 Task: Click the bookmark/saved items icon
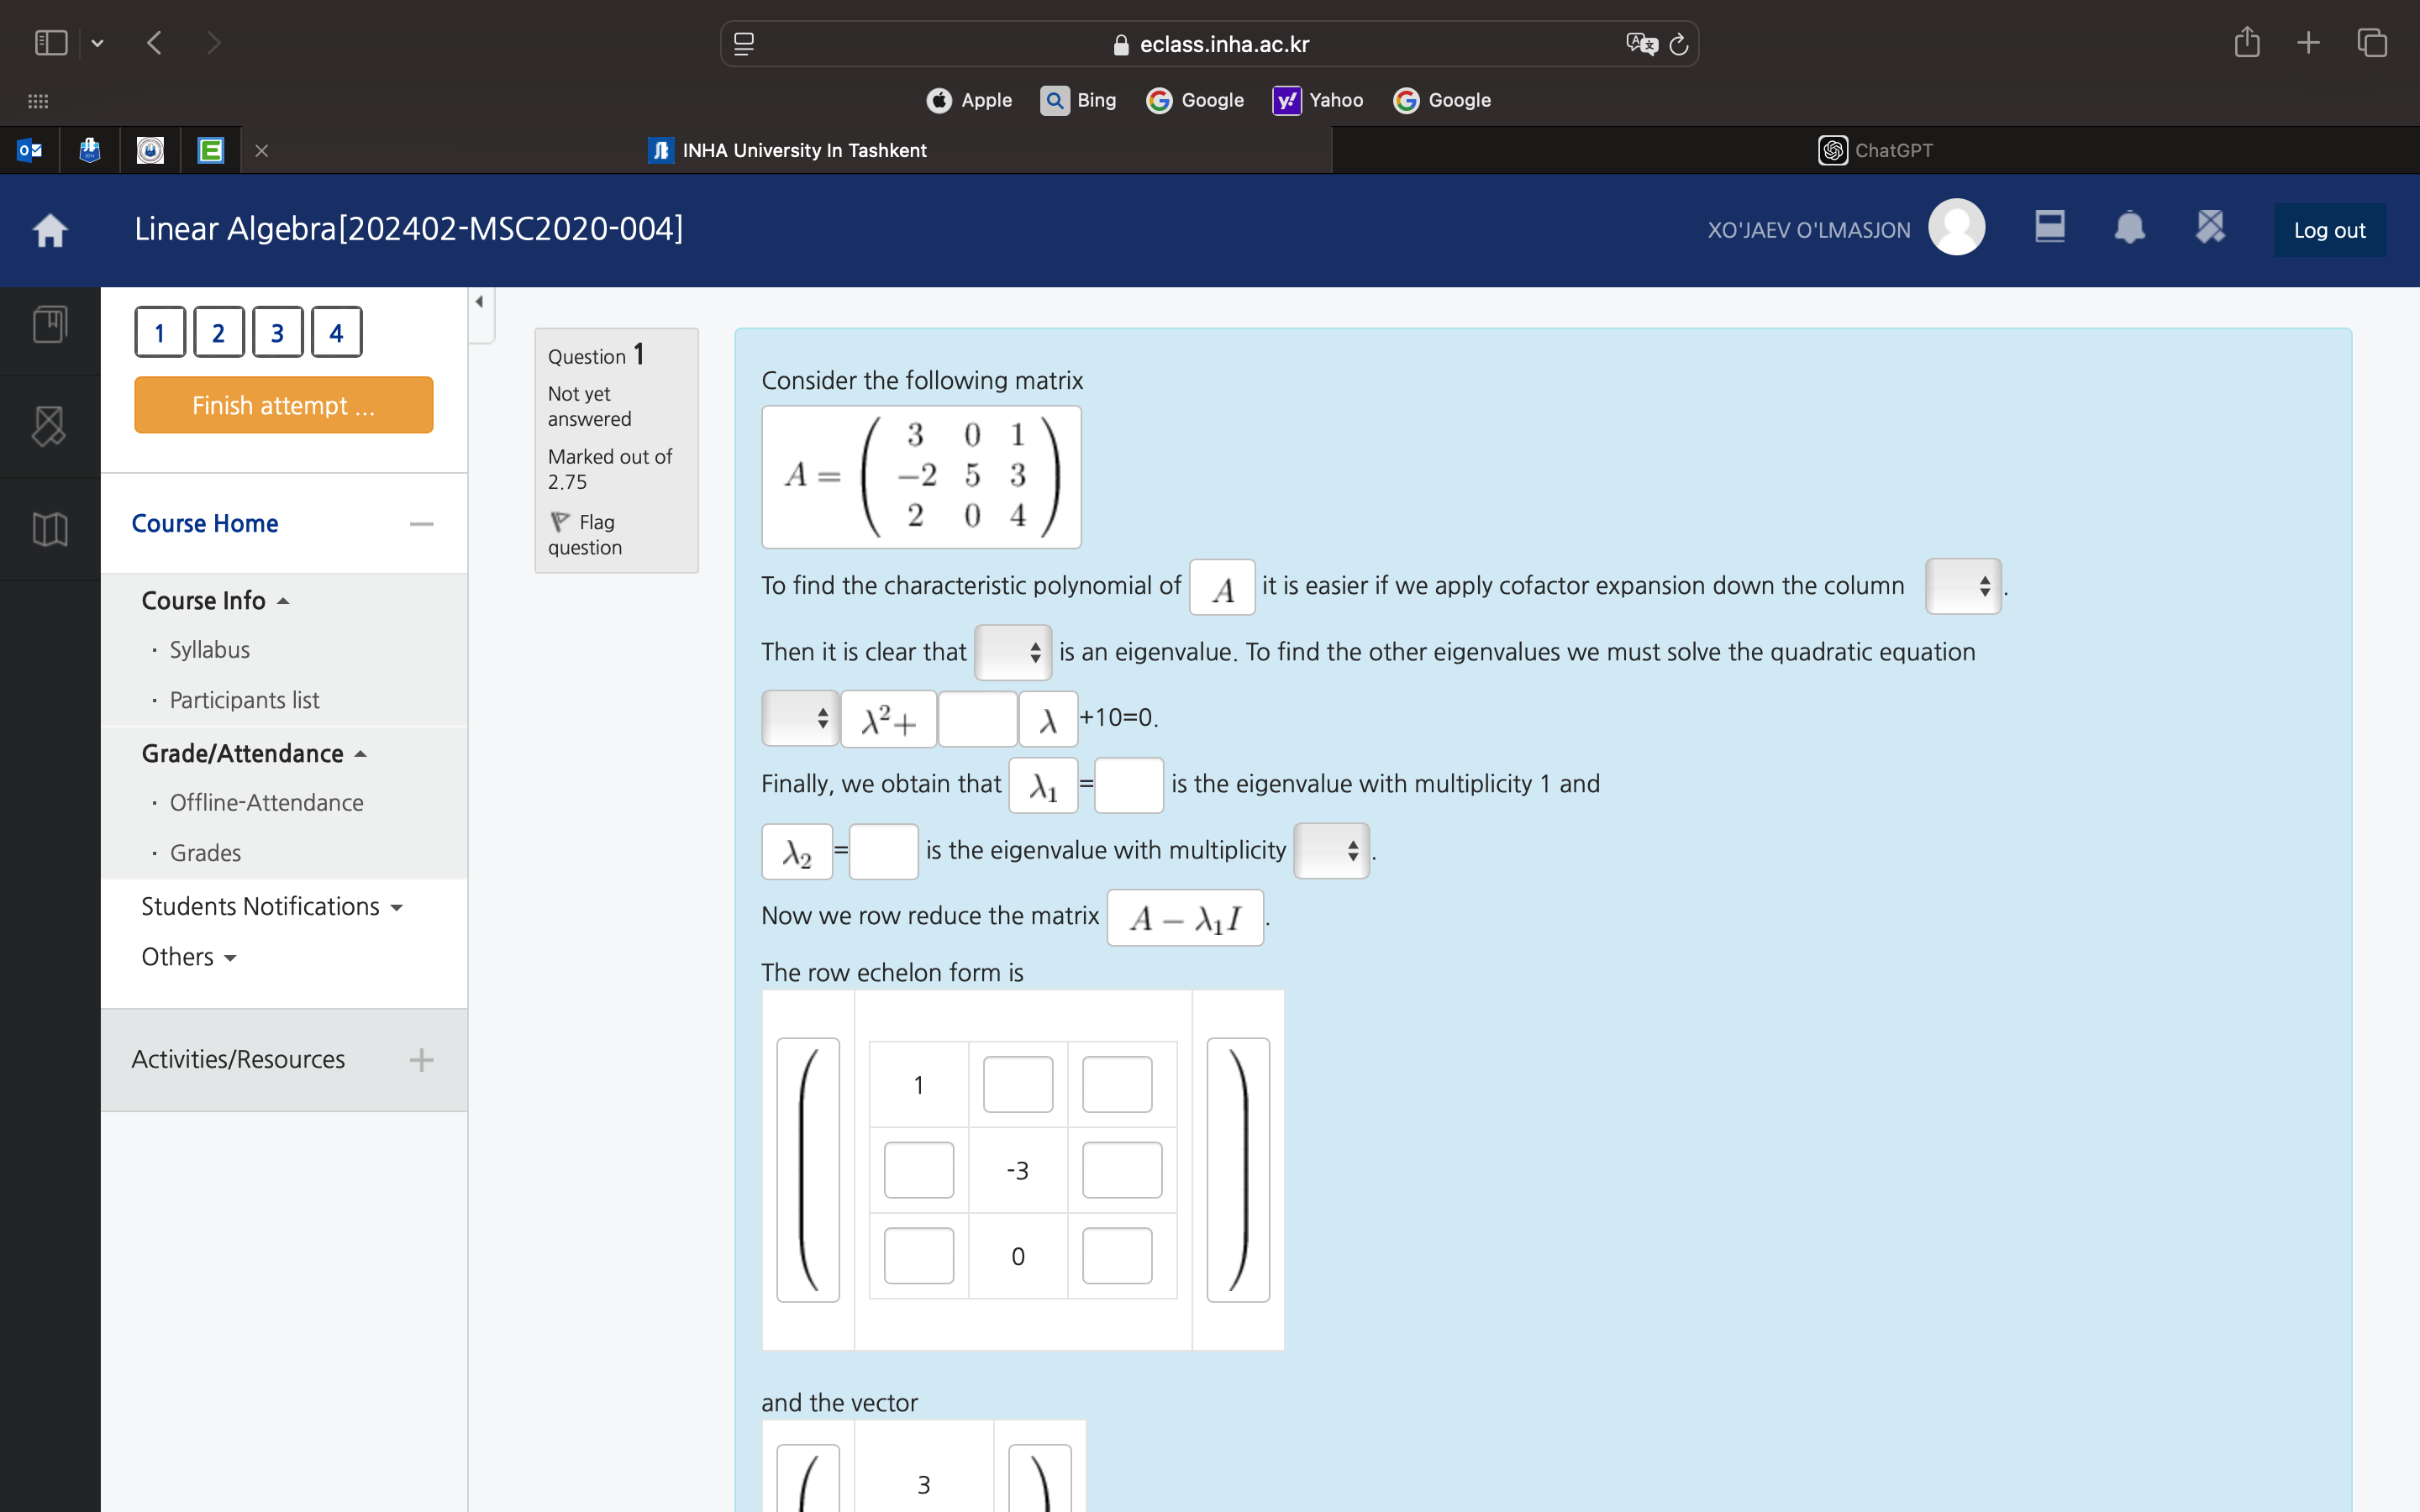(50, 331)
